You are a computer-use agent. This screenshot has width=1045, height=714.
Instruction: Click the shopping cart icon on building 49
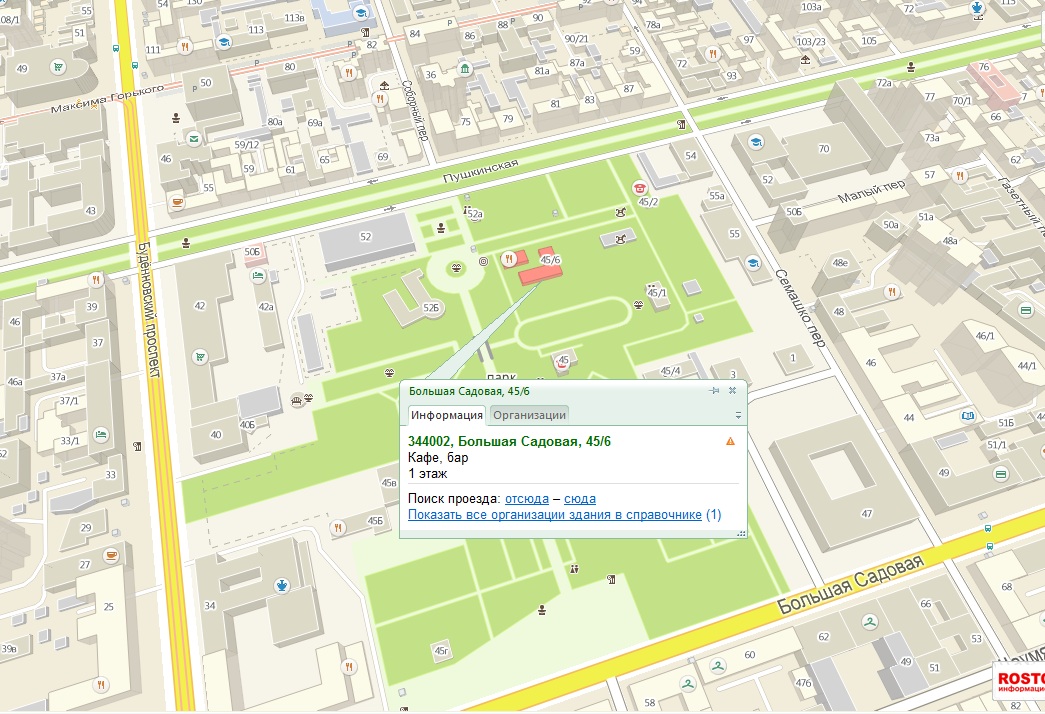click(59, 67)
